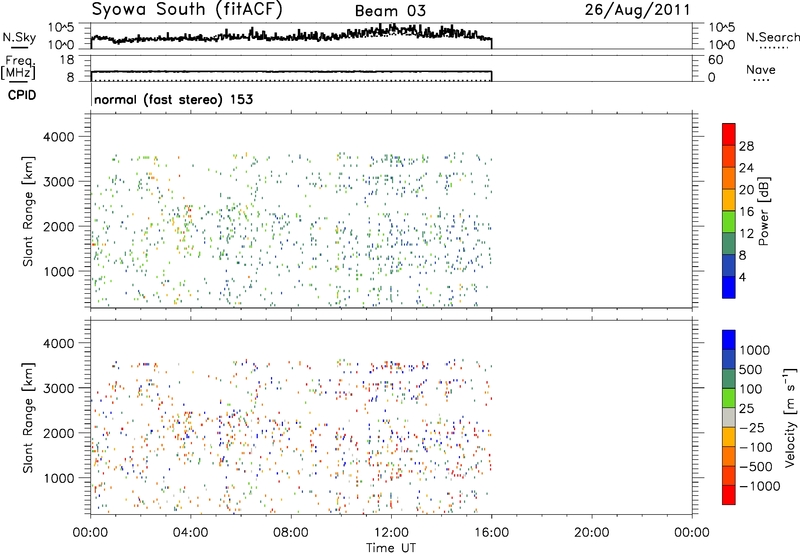Click the "08:00" time axis label
This screenshot has width=800, height=554.
point(291,533)
